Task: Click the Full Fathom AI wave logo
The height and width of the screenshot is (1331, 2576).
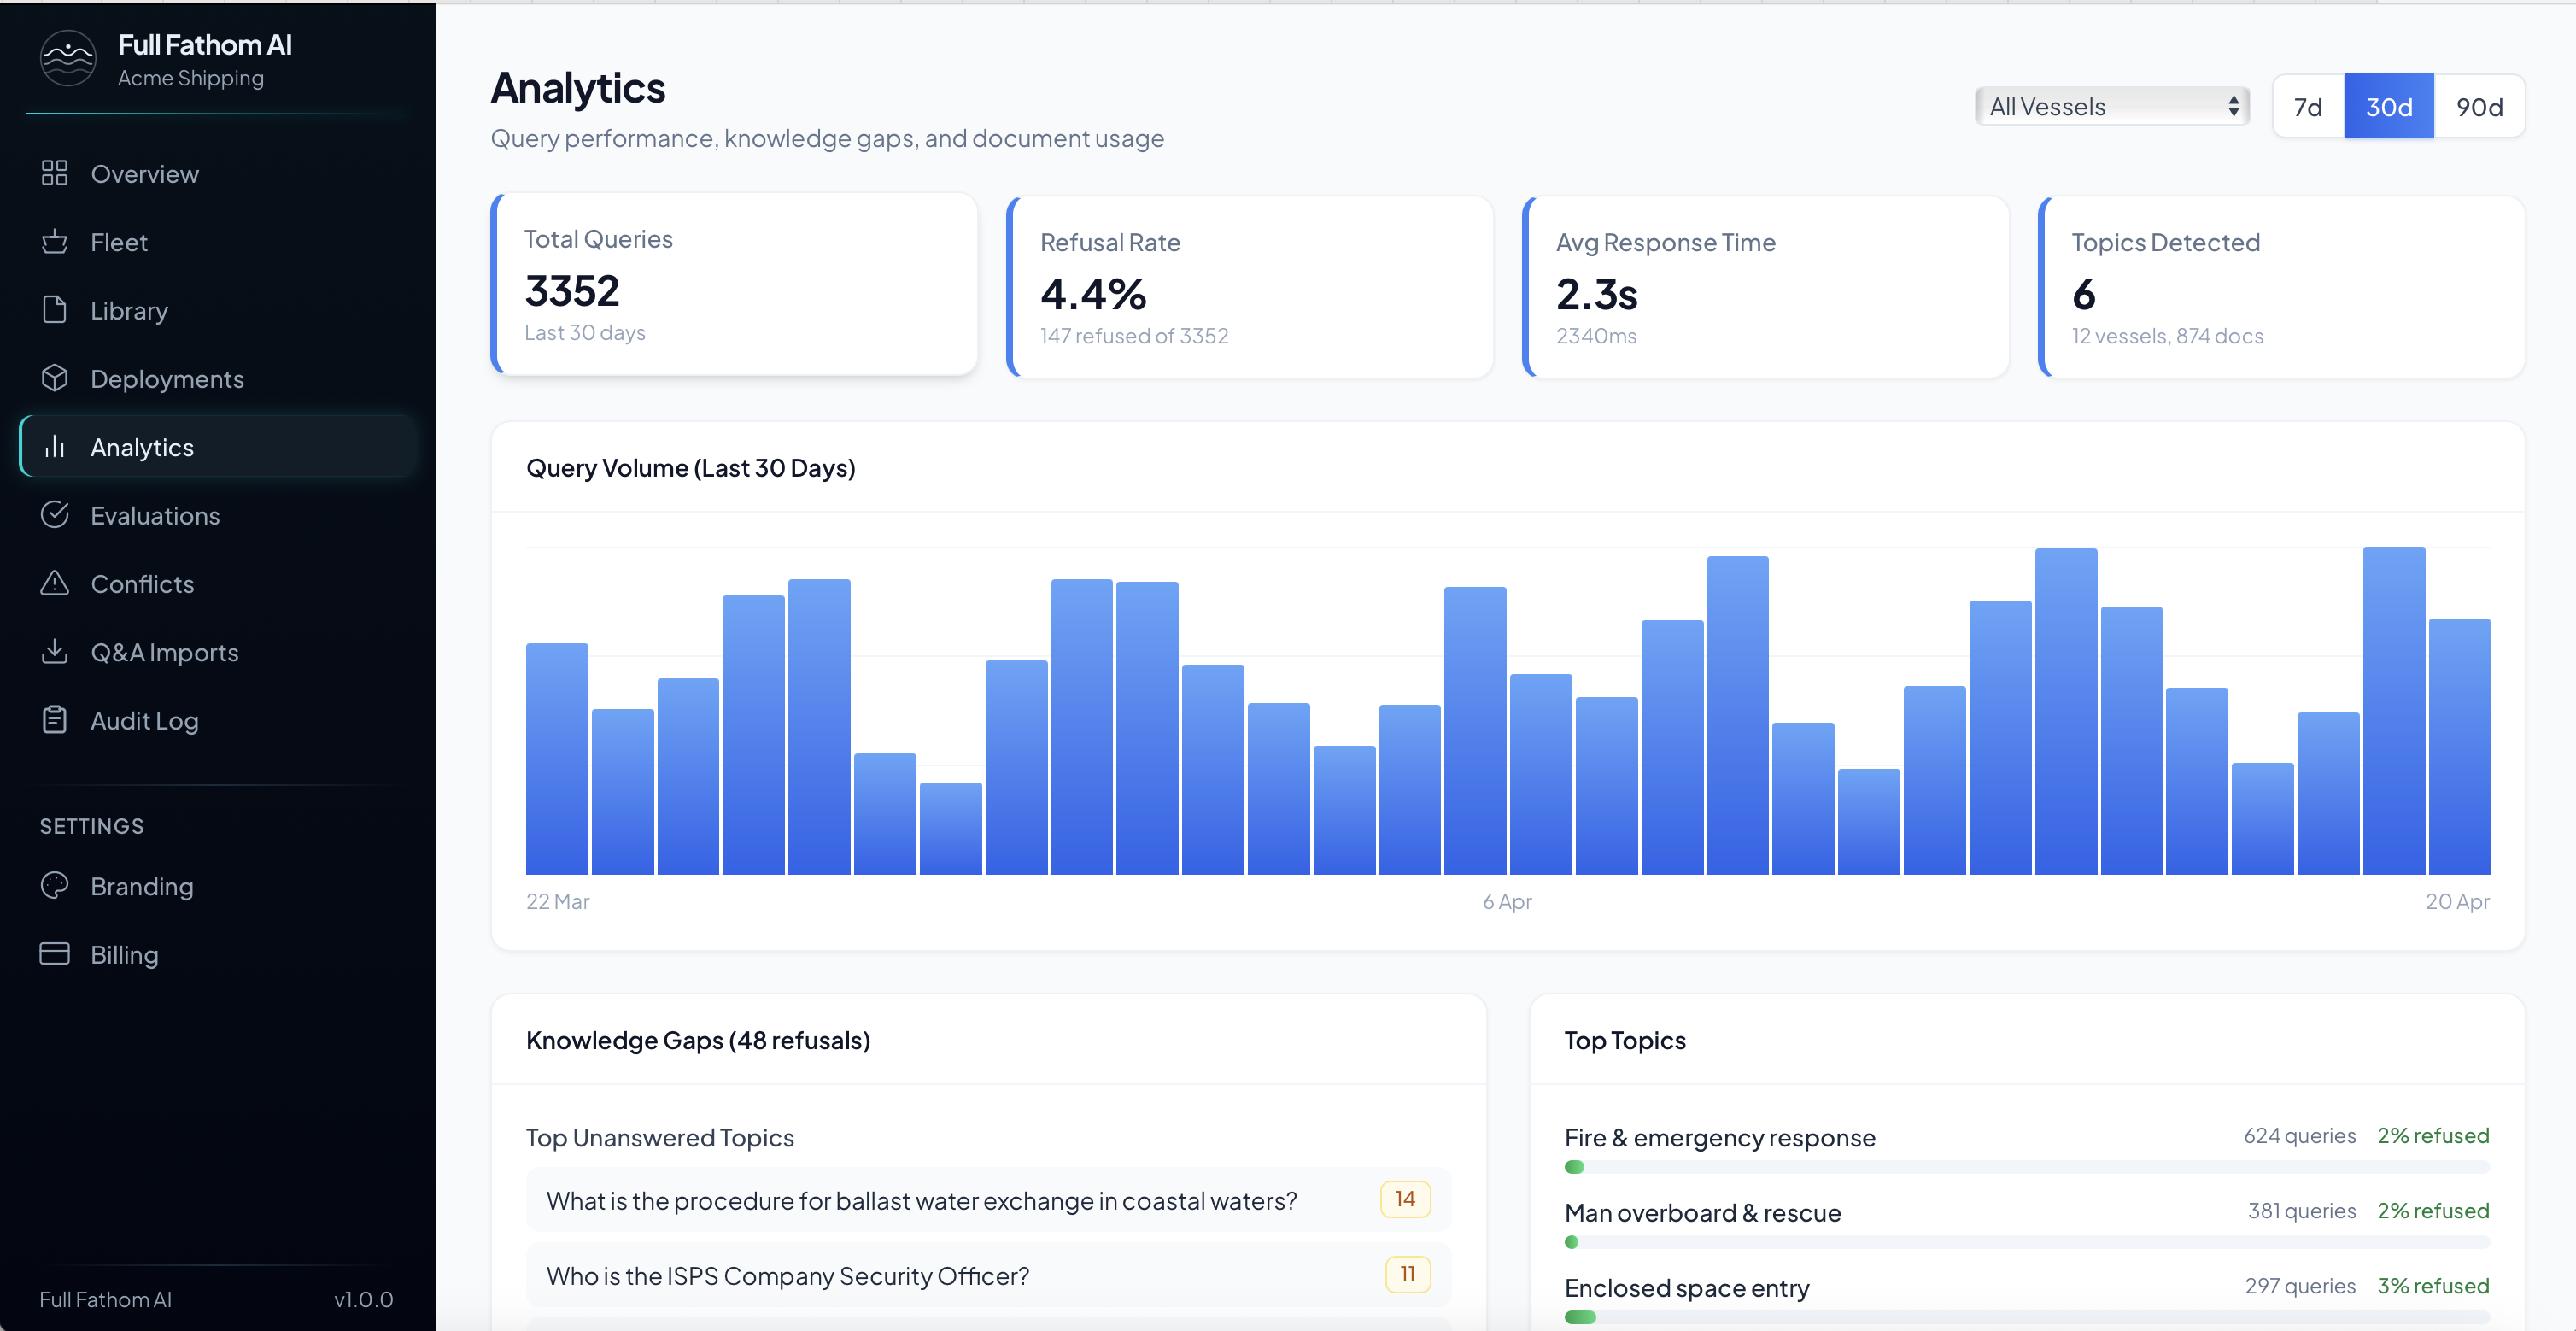Action: [x=68, y=59]
